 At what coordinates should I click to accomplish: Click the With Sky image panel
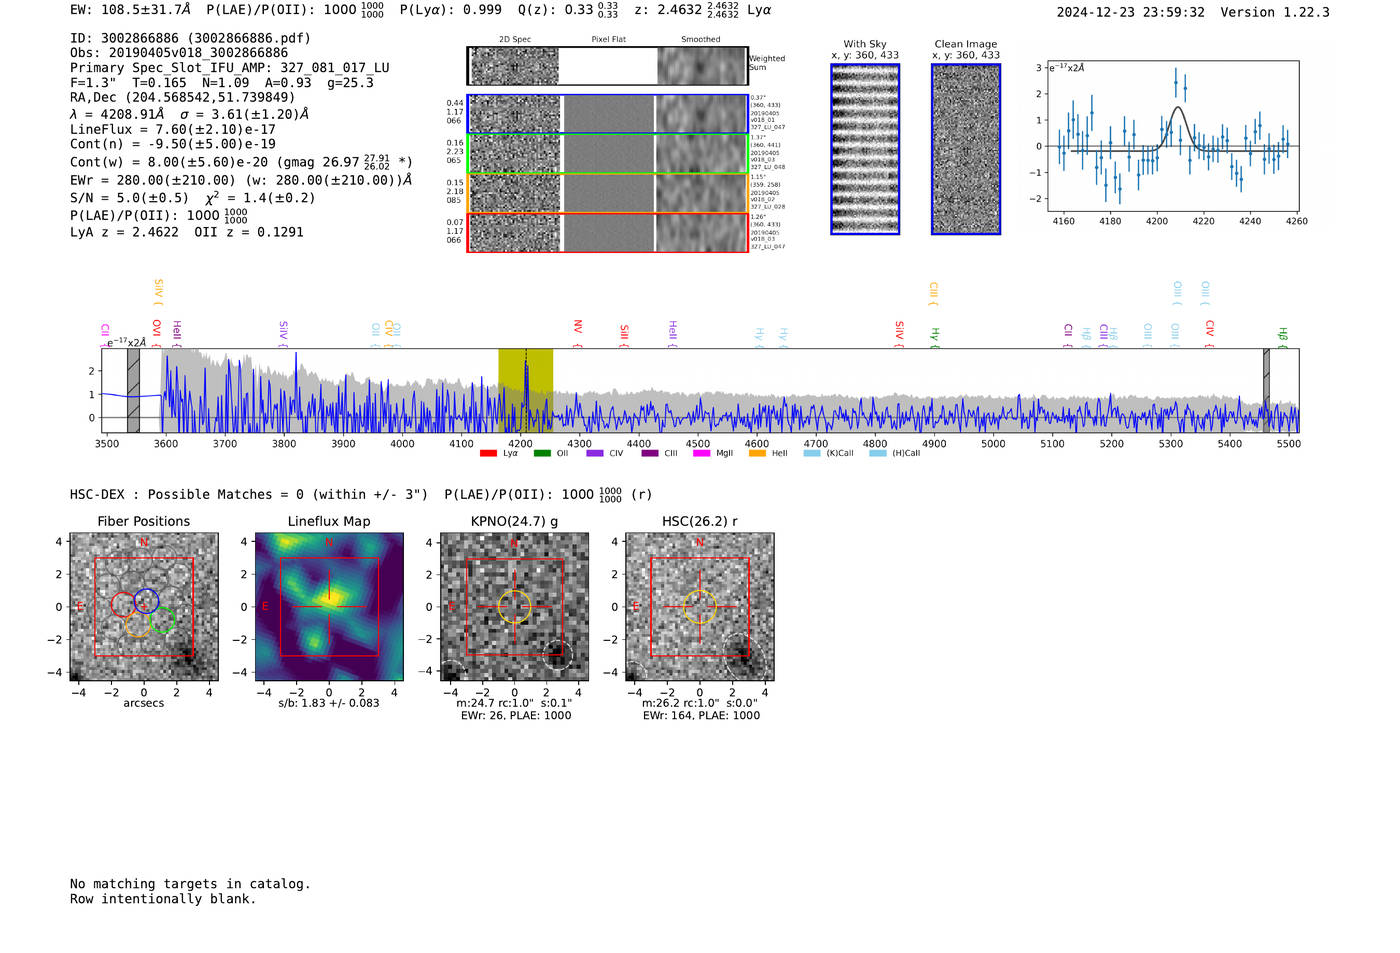point(865,149)
